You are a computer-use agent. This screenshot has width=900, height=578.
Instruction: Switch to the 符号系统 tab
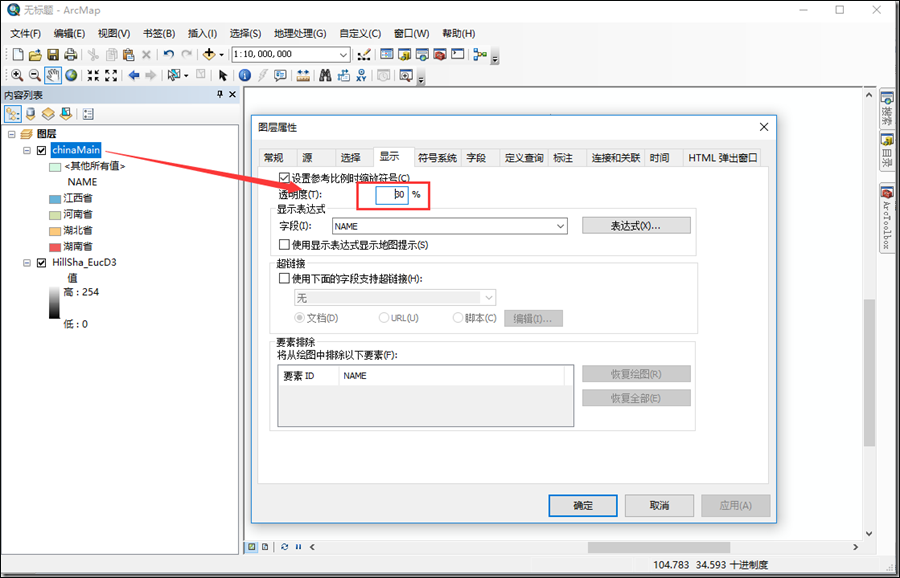click(437, 155)
